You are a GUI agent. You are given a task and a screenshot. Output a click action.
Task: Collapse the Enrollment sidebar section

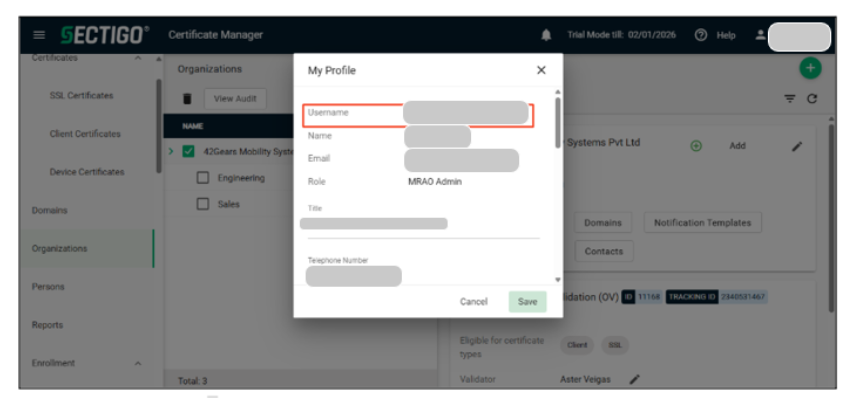pyautogui.click(x=137, y=363)
